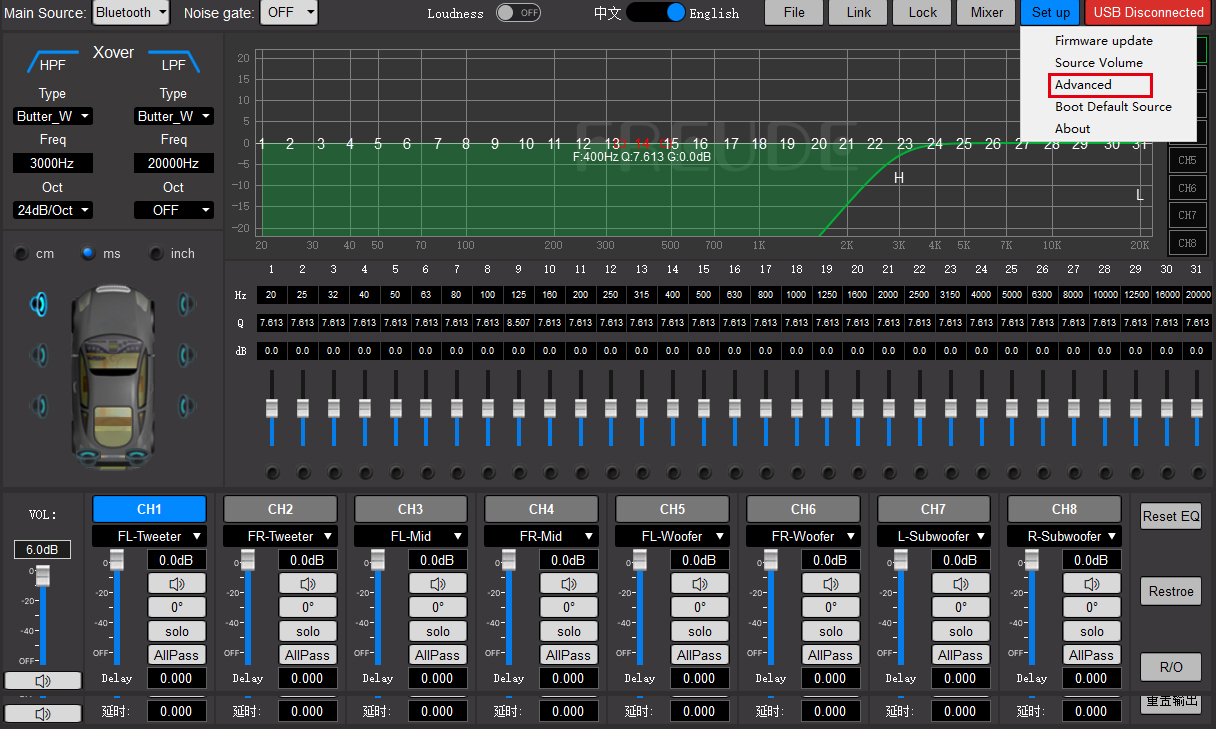Click the CH4 speaker mute icon
The image size is (1216, 729).
[x=569, y=584]
